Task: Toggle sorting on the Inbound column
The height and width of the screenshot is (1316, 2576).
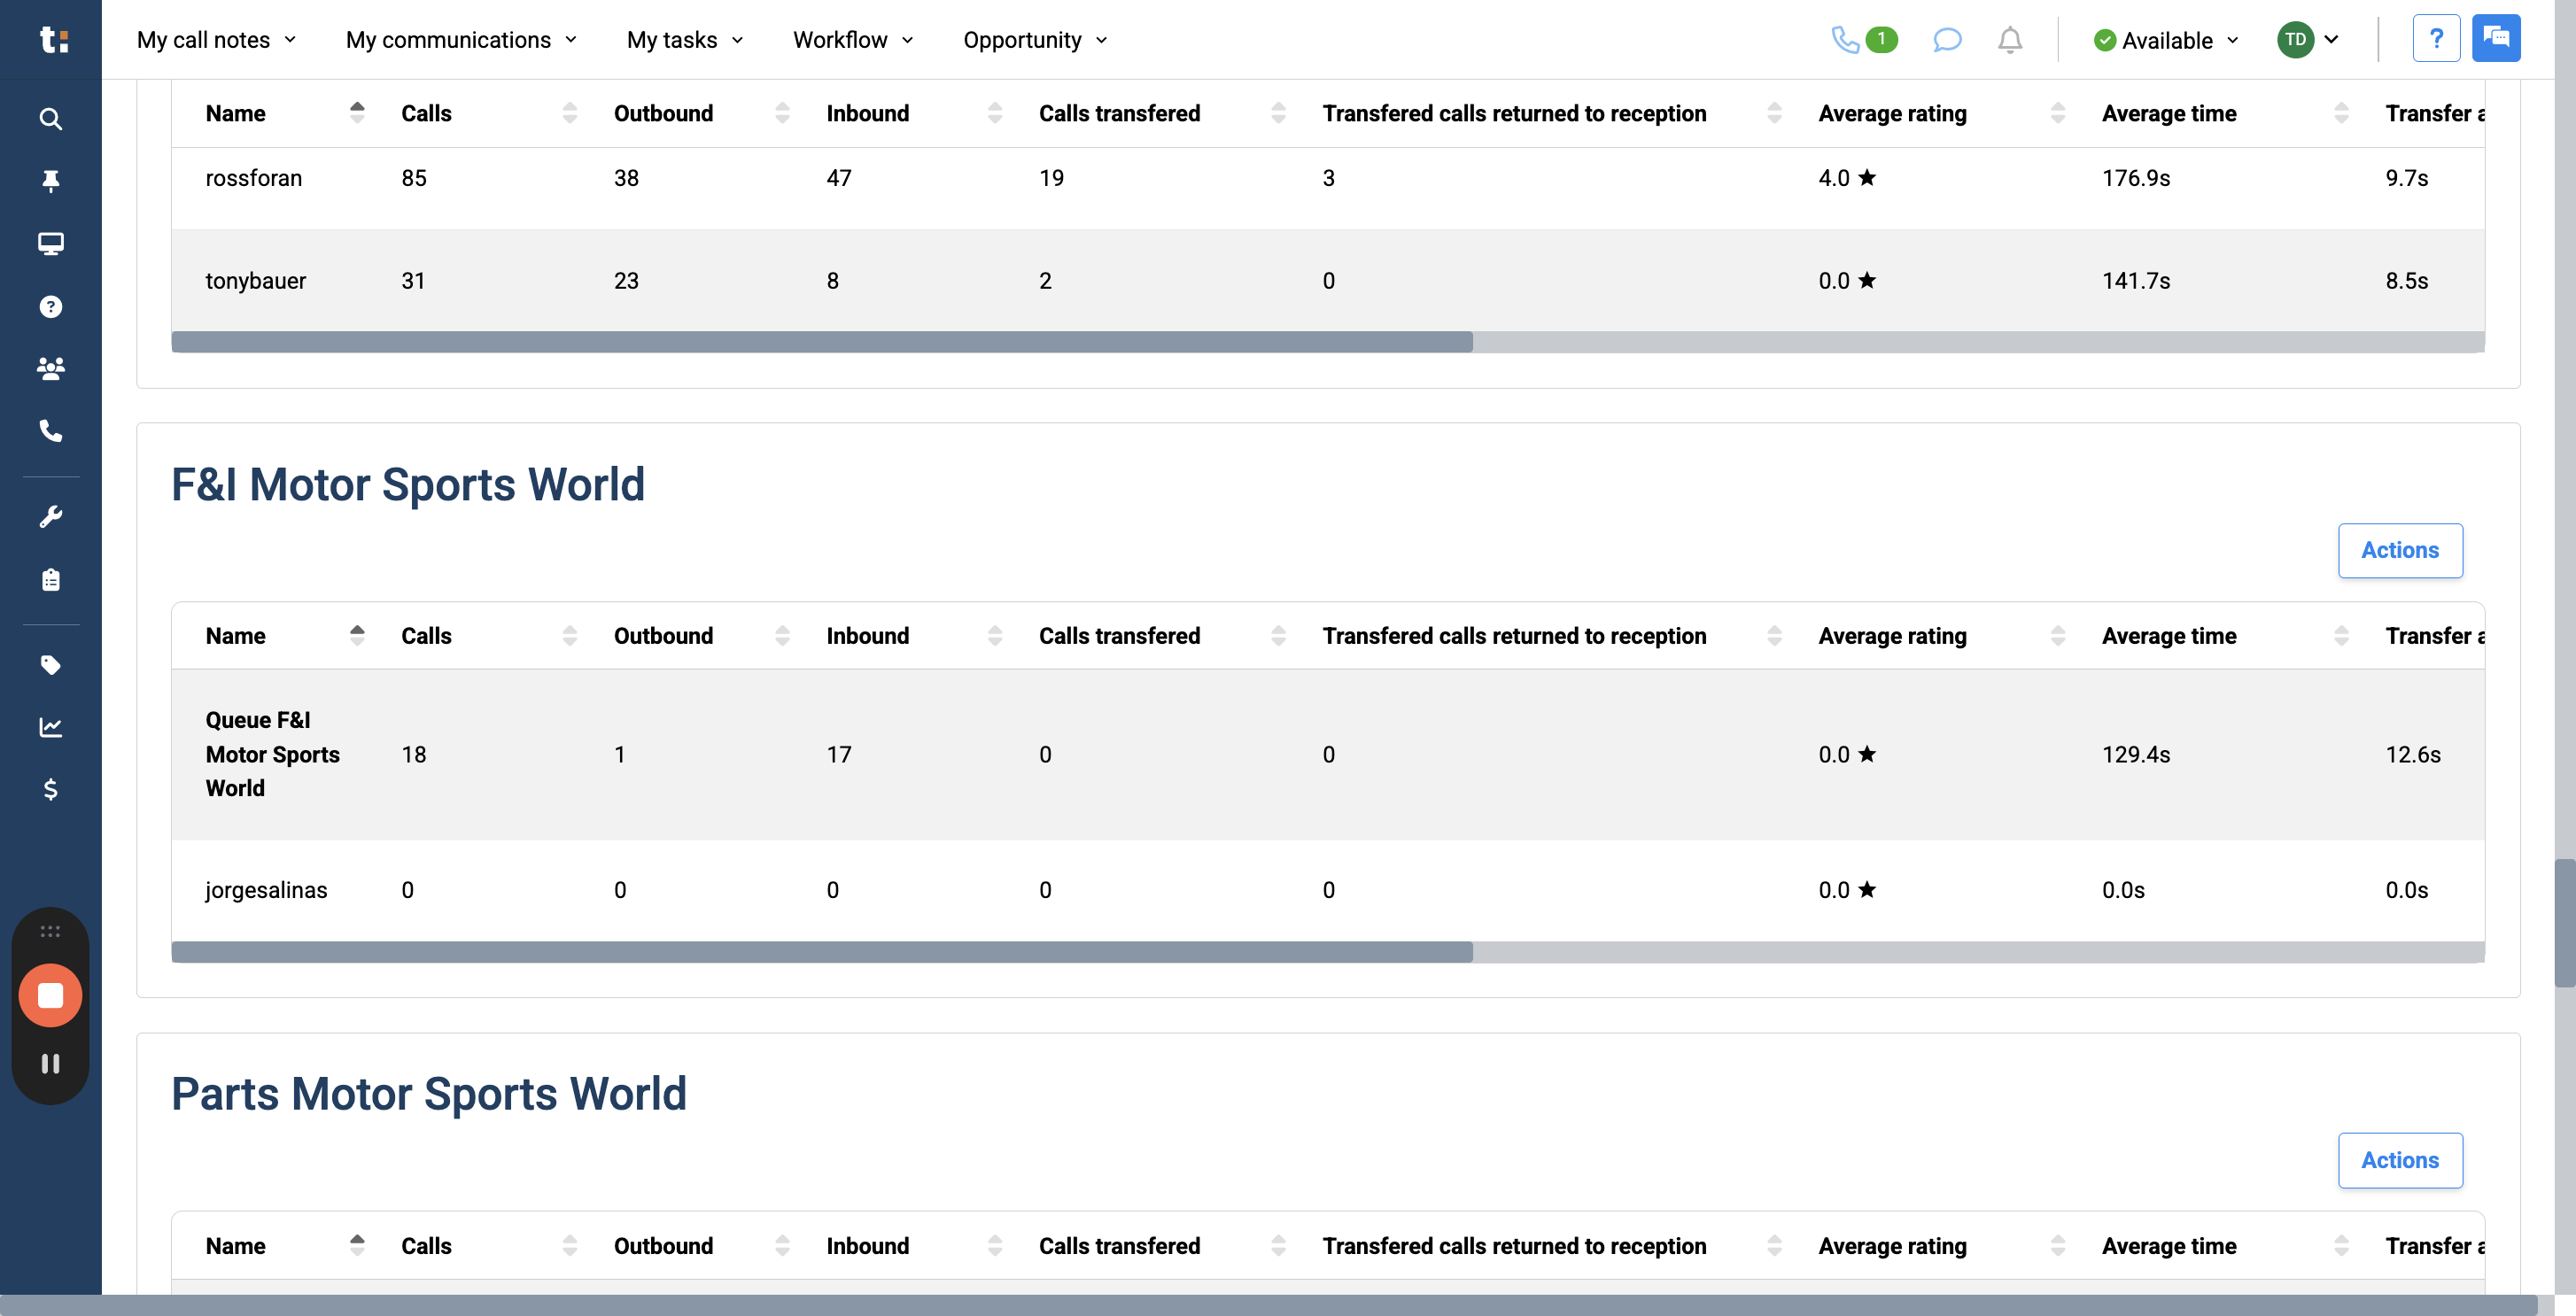Action: pyautogui.click(x=994, y=113)
